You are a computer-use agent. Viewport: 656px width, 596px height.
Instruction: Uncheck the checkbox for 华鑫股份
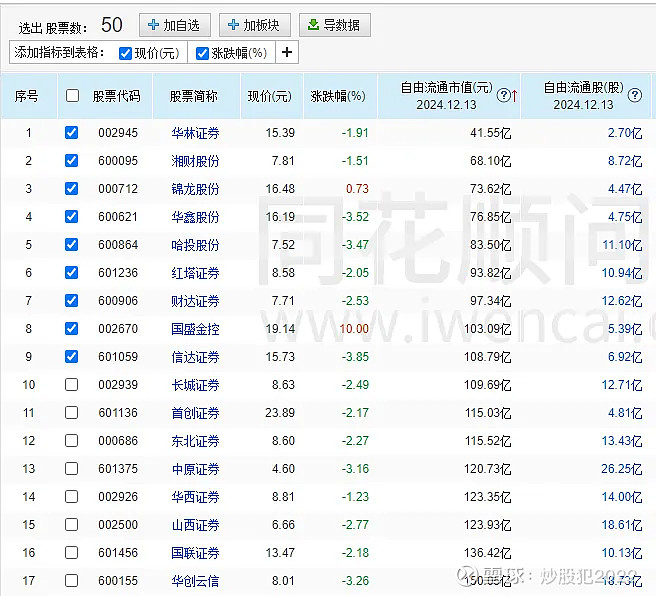tap(72, 217)
